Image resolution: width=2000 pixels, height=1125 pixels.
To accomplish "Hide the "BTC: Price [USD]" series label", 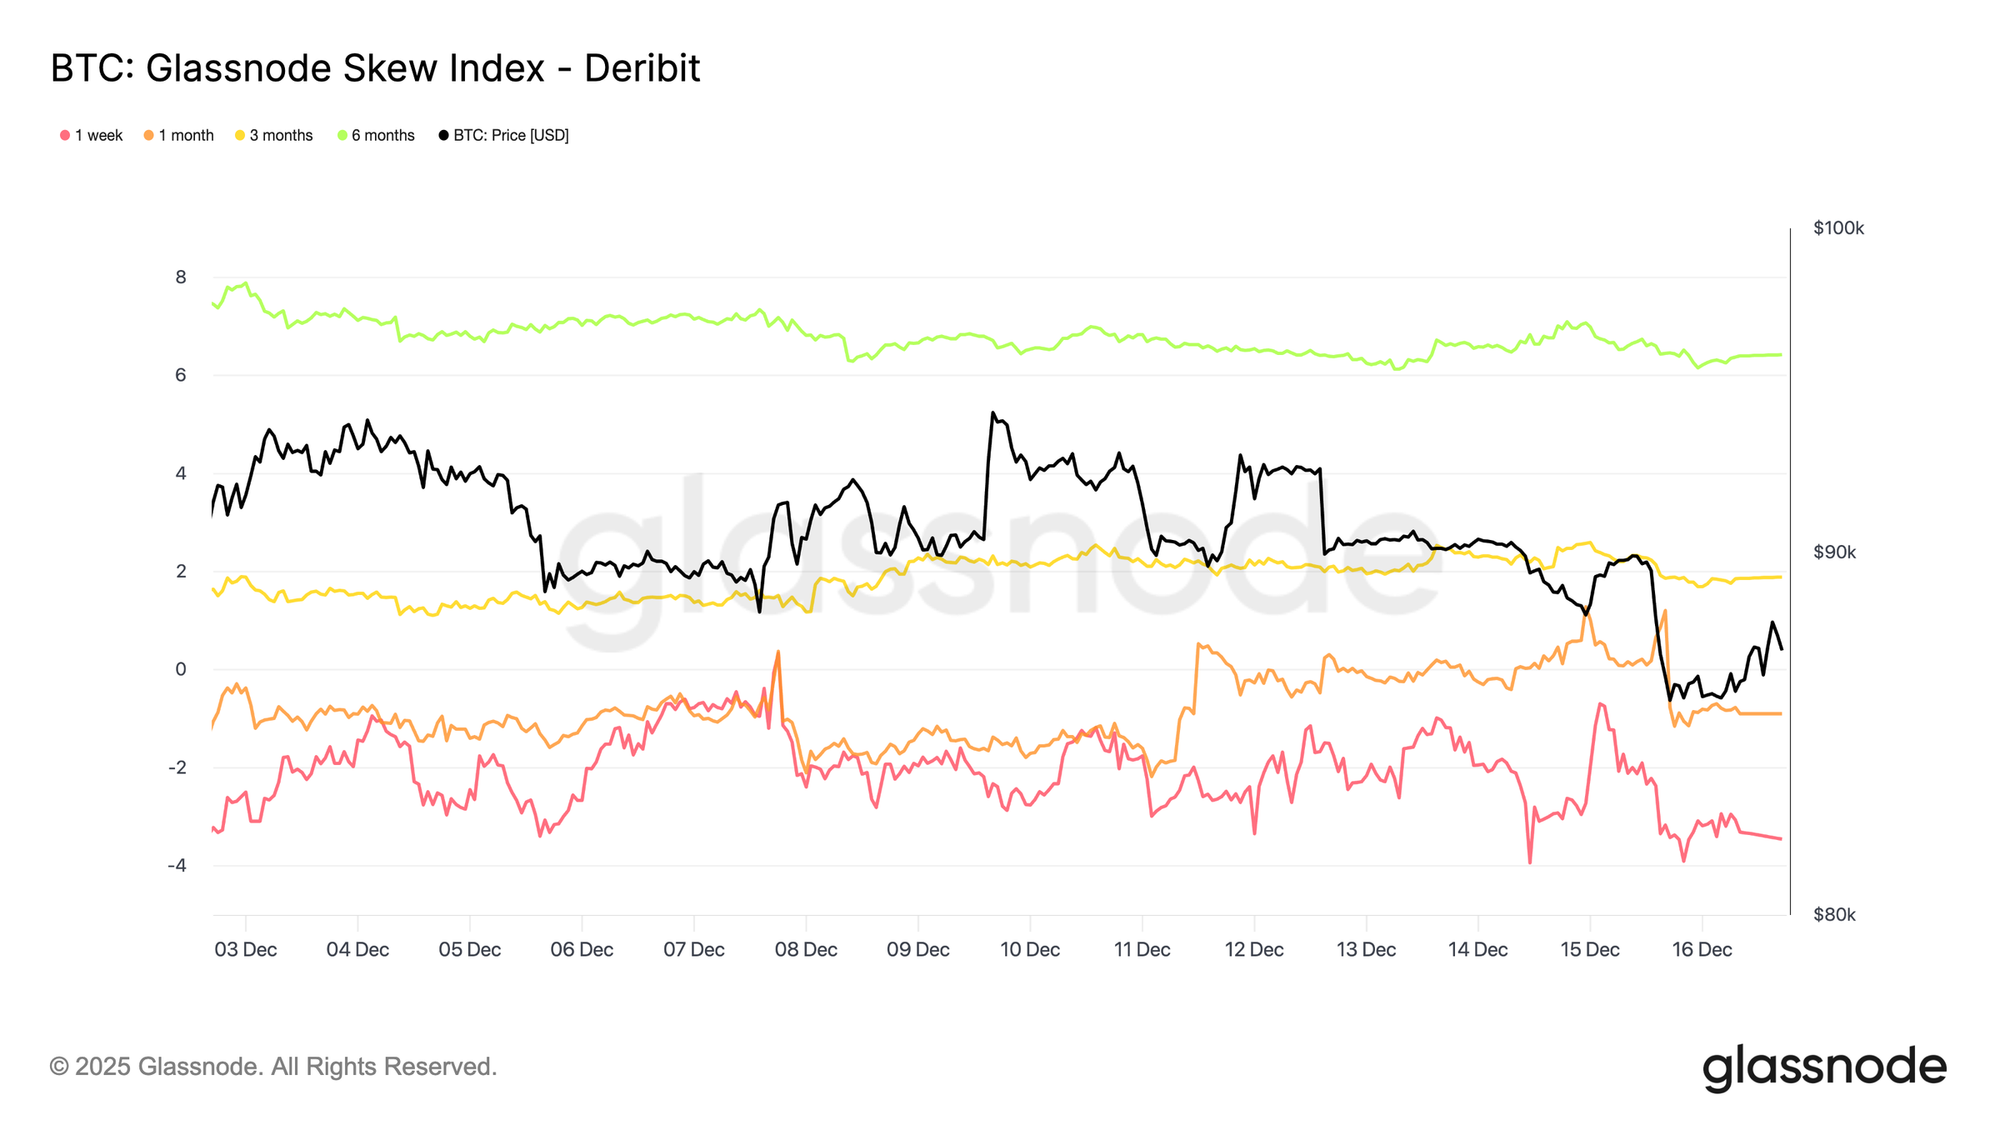I will [511, 136].
